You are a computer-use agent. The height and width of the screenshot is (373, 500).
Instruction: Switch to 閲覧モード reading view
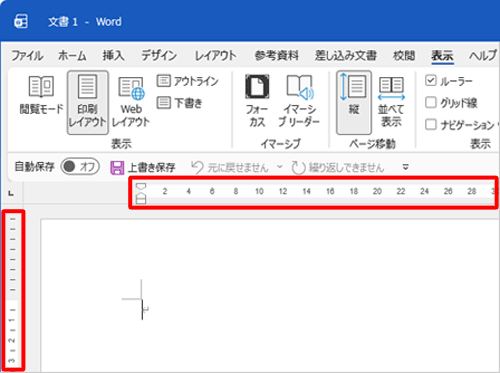click(x=41, y=95)
